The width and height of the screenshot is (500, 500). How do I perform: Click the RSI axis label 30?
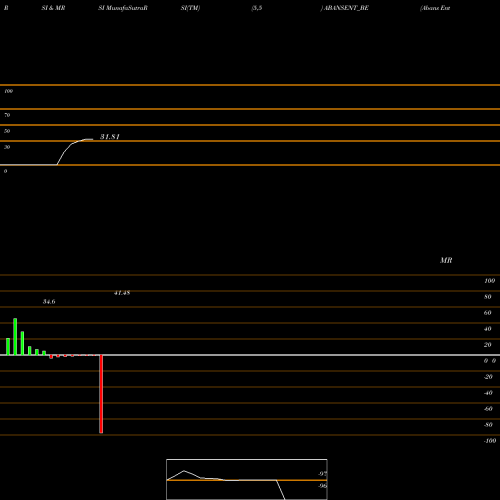(7, 147)
